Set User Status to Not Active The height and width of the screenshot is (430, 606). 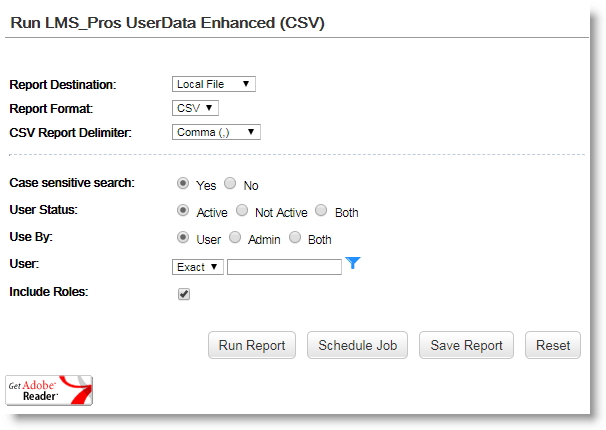242,211
